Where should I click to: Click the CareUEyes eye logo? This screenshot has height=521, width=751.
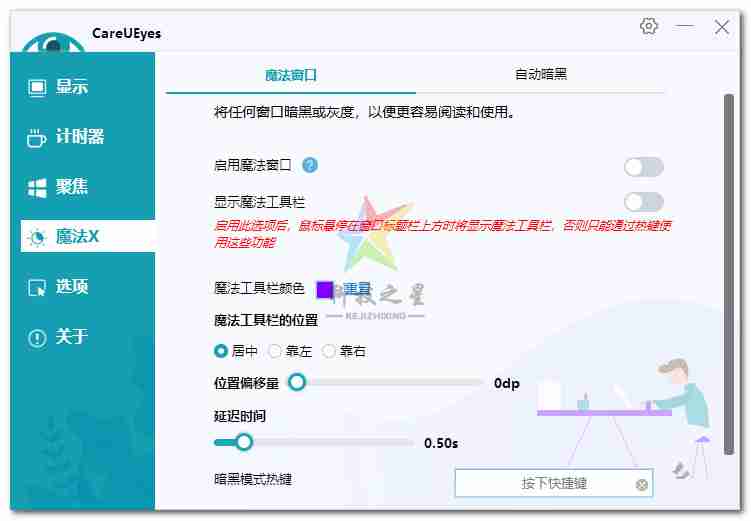(53, 43)
